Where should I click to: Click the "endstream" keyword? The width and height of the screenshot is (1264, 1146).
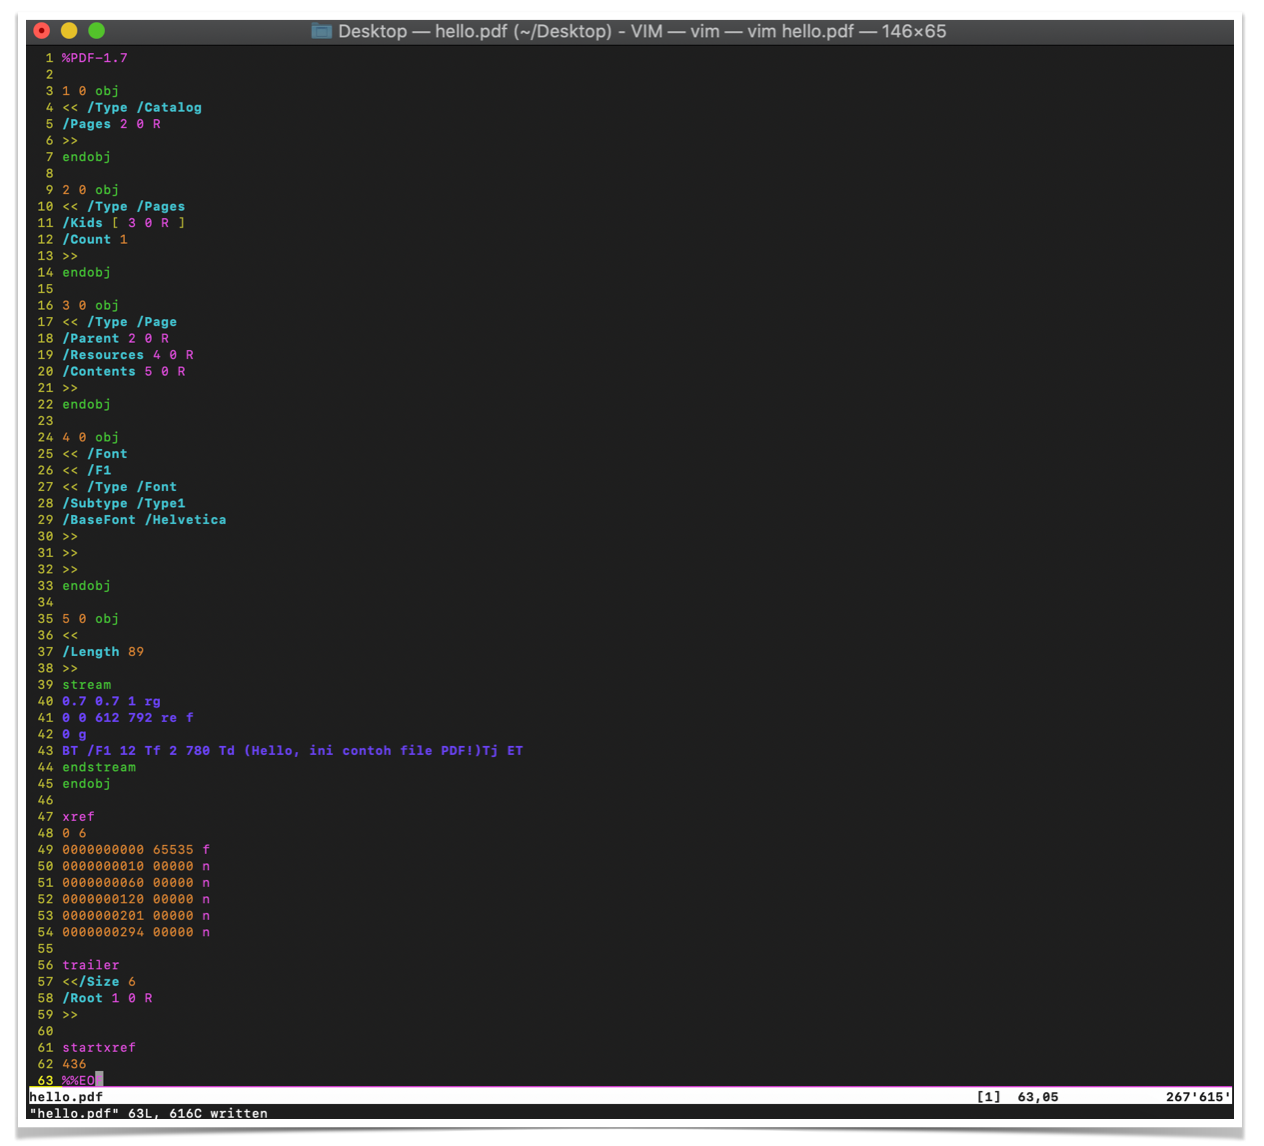pyautogui.click(x=99, y=768)
